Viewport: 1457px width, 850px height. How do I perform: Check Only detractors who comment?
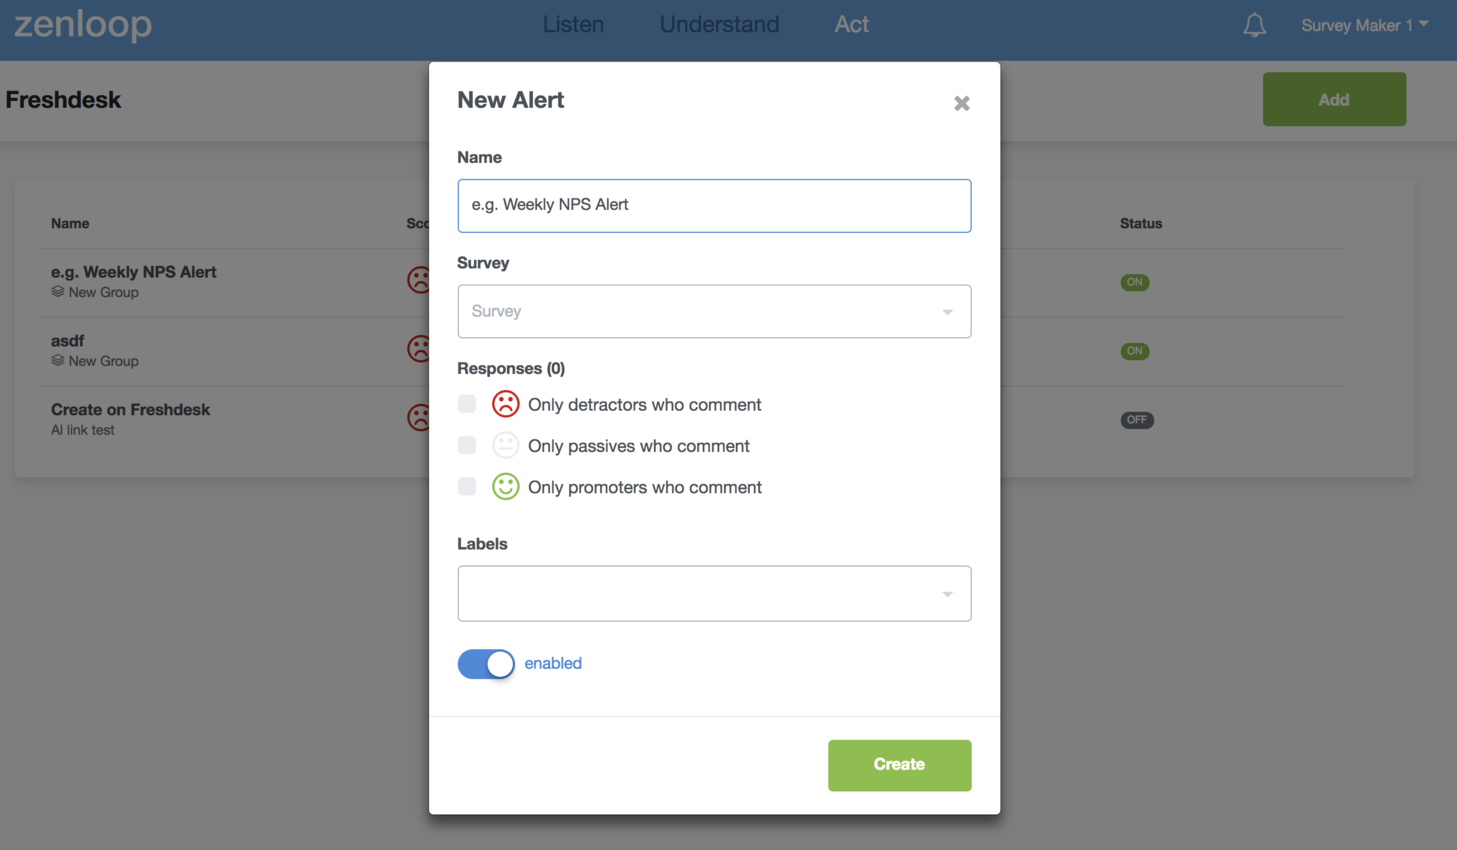(x=466, y=403)
